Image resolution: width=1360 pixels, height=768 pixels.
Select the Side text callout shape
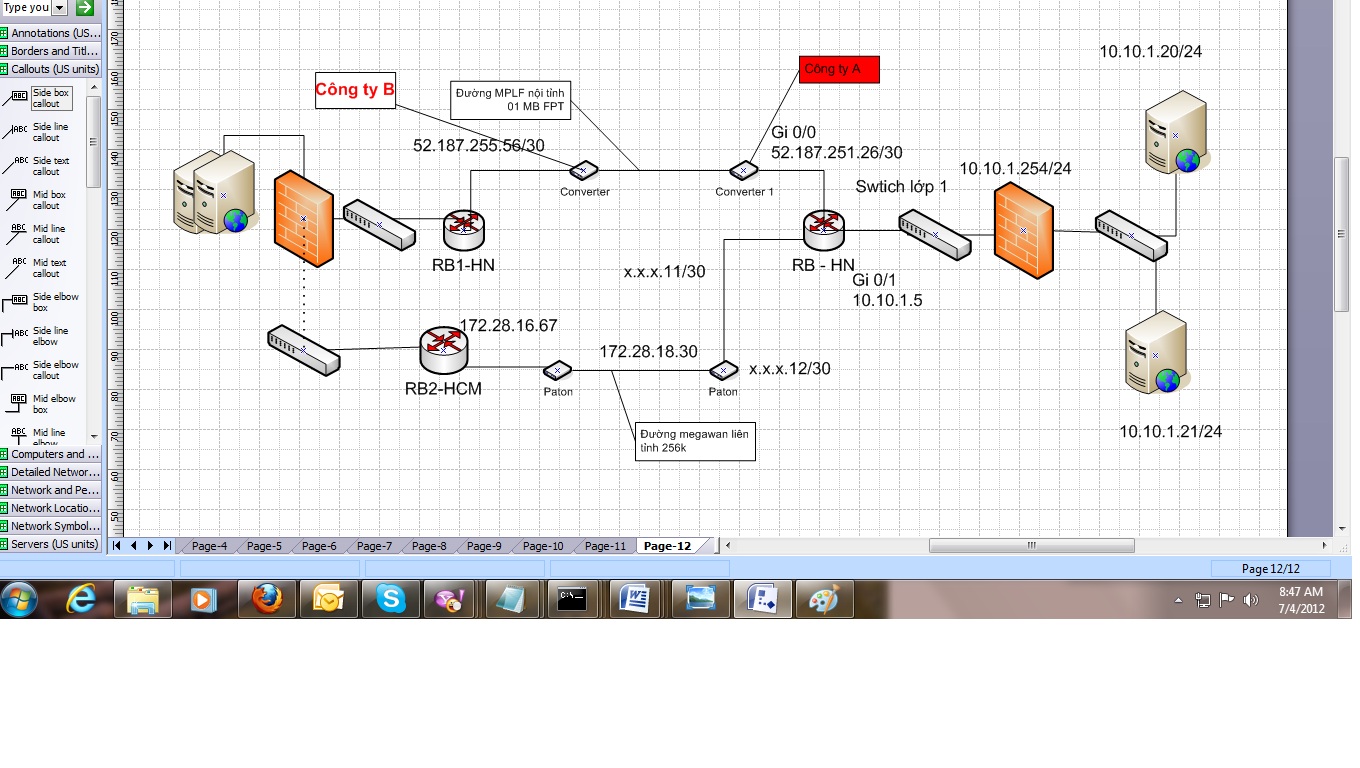(x=50, y=166)
